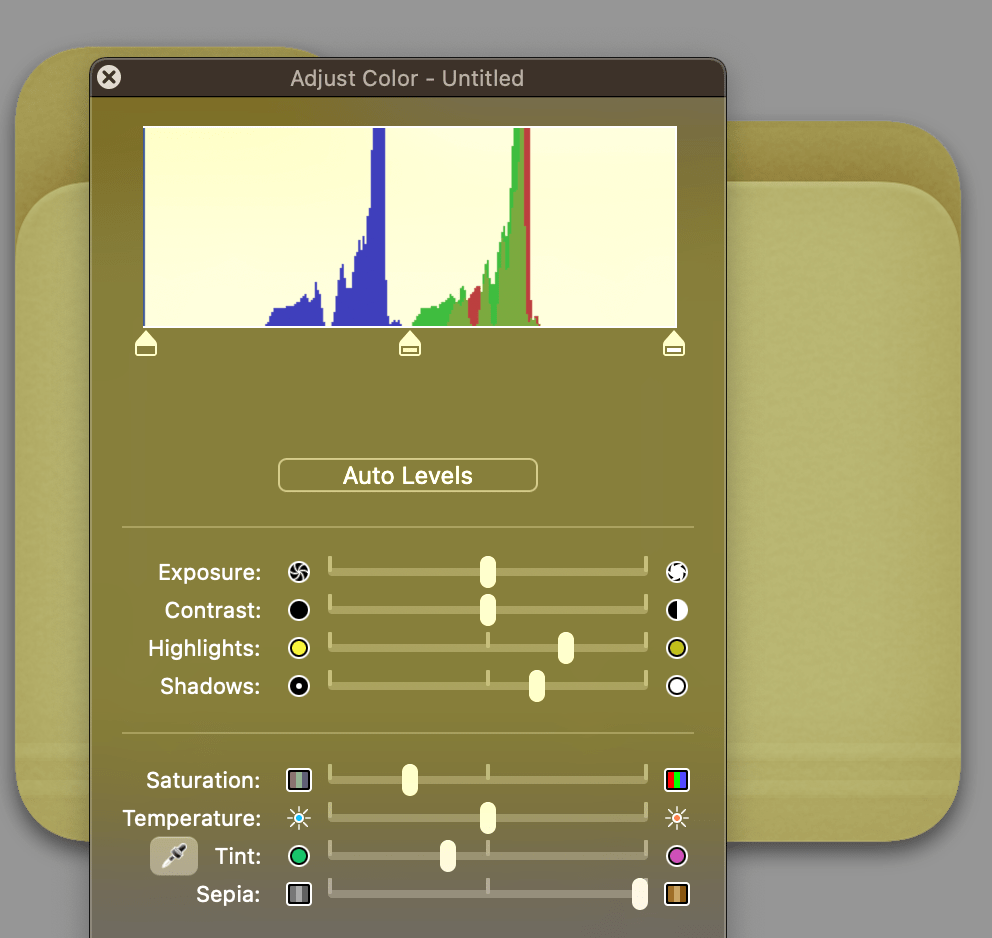Click the Temperature label
The height and width of the screenshot is (938, 992).
point(192,818)
